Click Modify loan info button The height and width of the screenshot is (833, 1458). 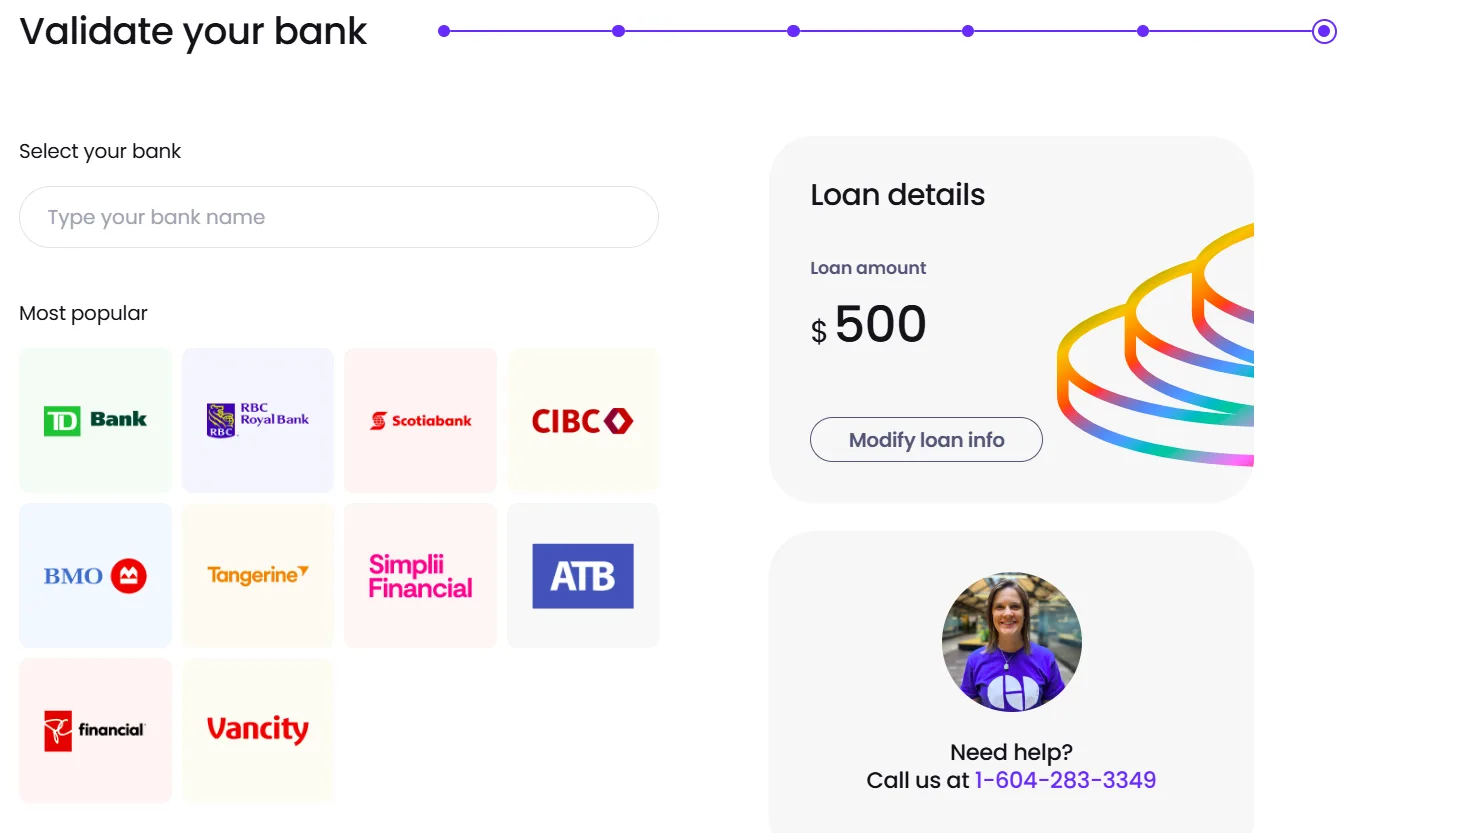point(925,439)
